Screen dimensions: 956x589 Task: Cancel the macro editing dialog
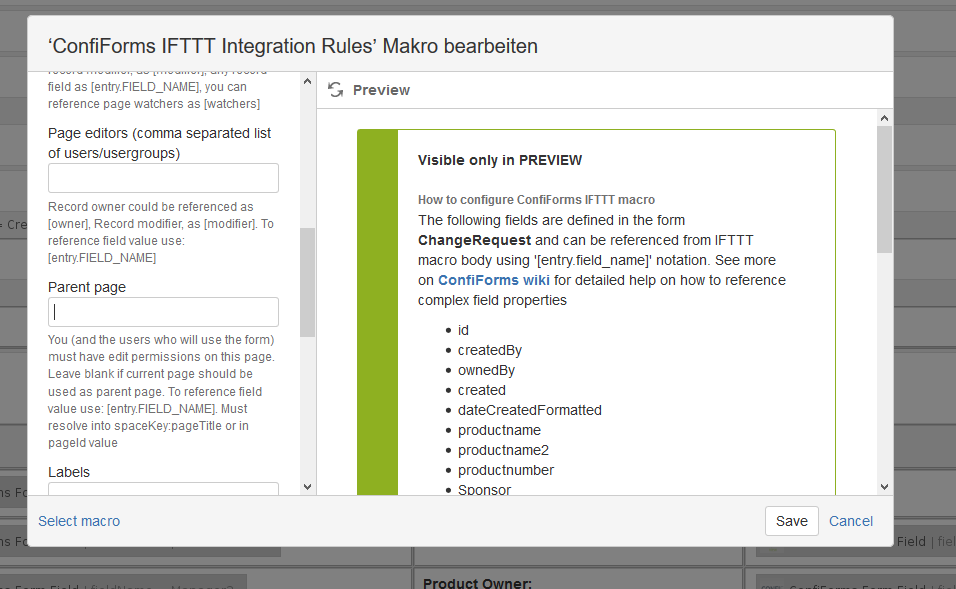(x=851, y=521)
